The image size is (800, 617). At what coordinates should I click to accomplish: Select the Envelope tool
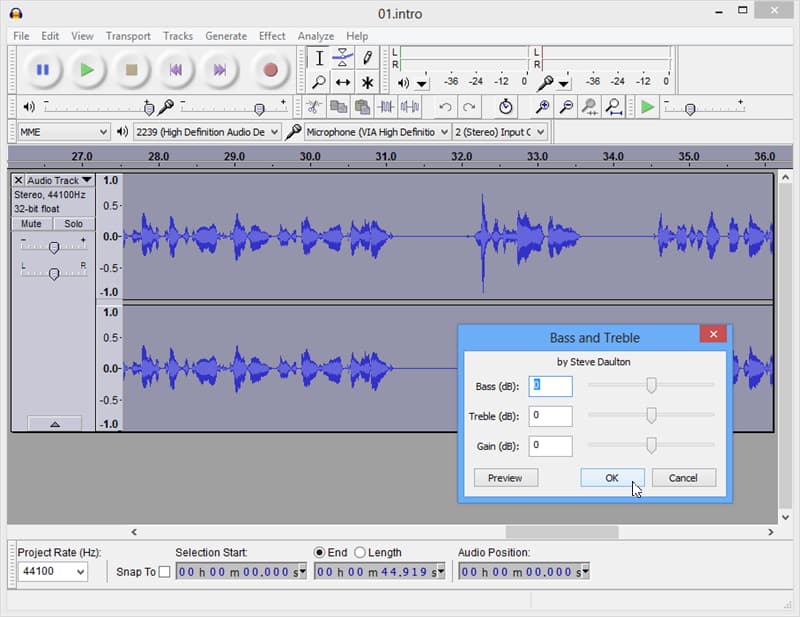[x=343, y=58]
